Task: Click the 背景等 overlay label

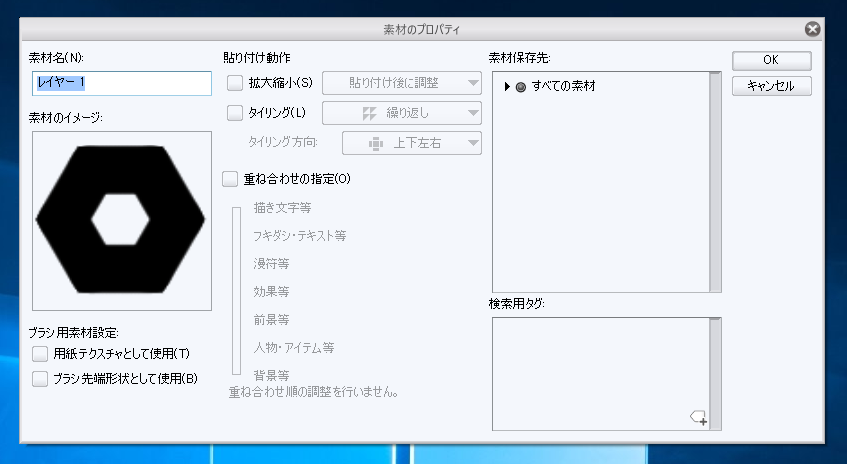Action: pos(271,375)
